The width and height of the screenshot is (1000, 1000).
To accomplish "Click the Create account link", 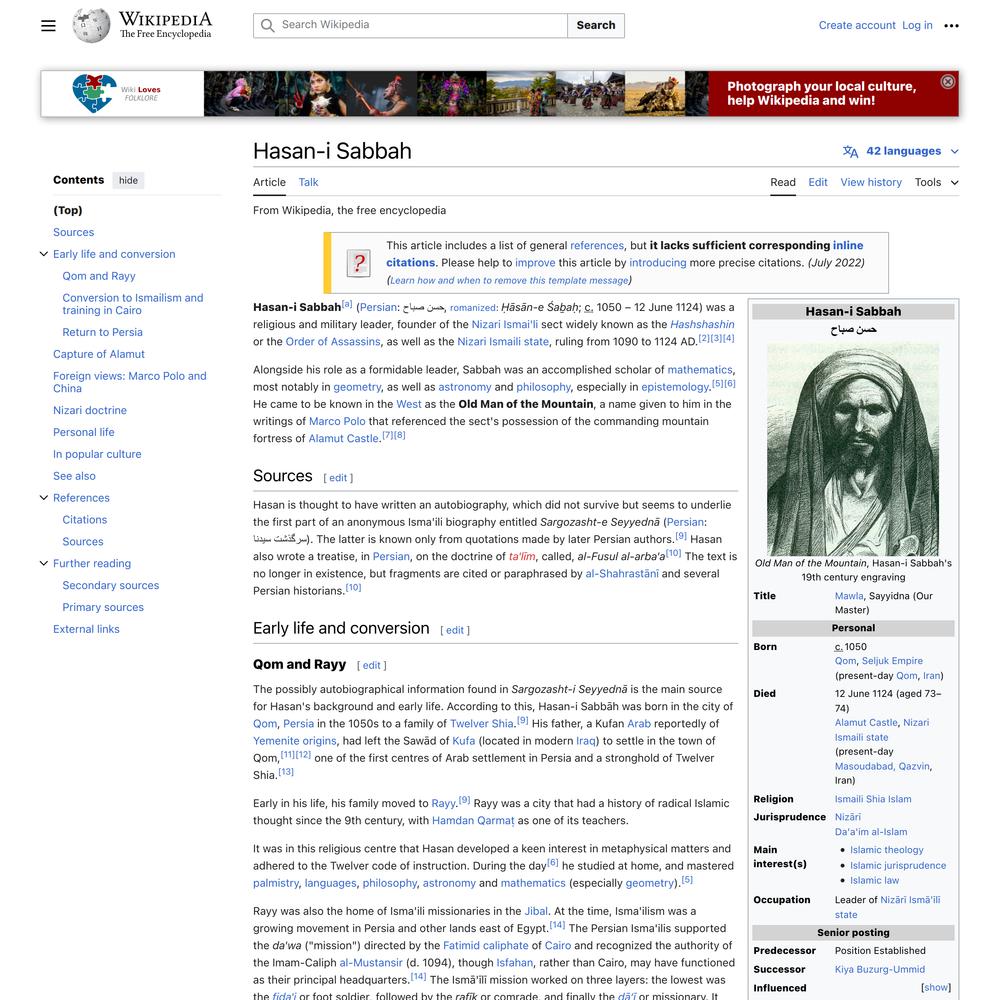I will click(857, 26).
